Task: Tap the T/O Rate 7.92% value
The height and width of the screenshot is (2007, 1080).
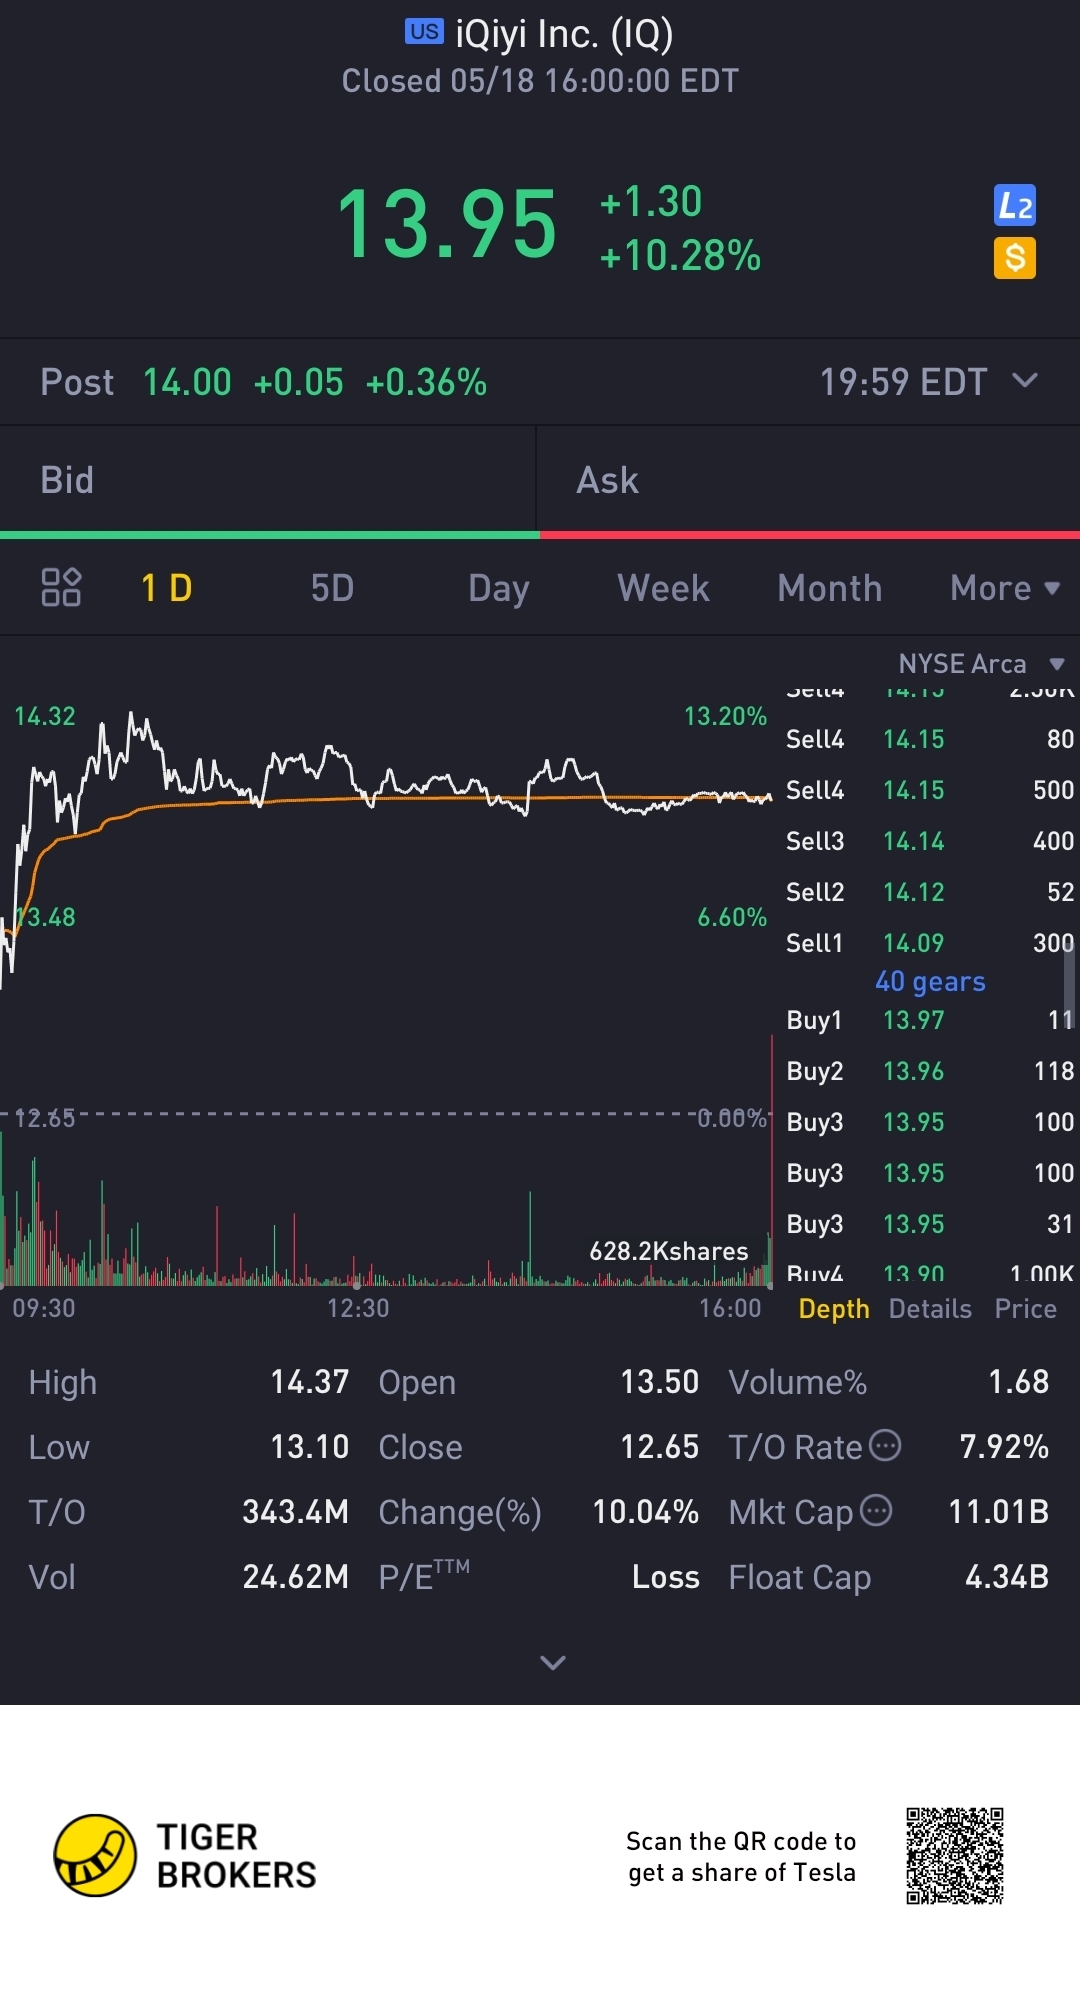Action: (x=1004, y=1447)
